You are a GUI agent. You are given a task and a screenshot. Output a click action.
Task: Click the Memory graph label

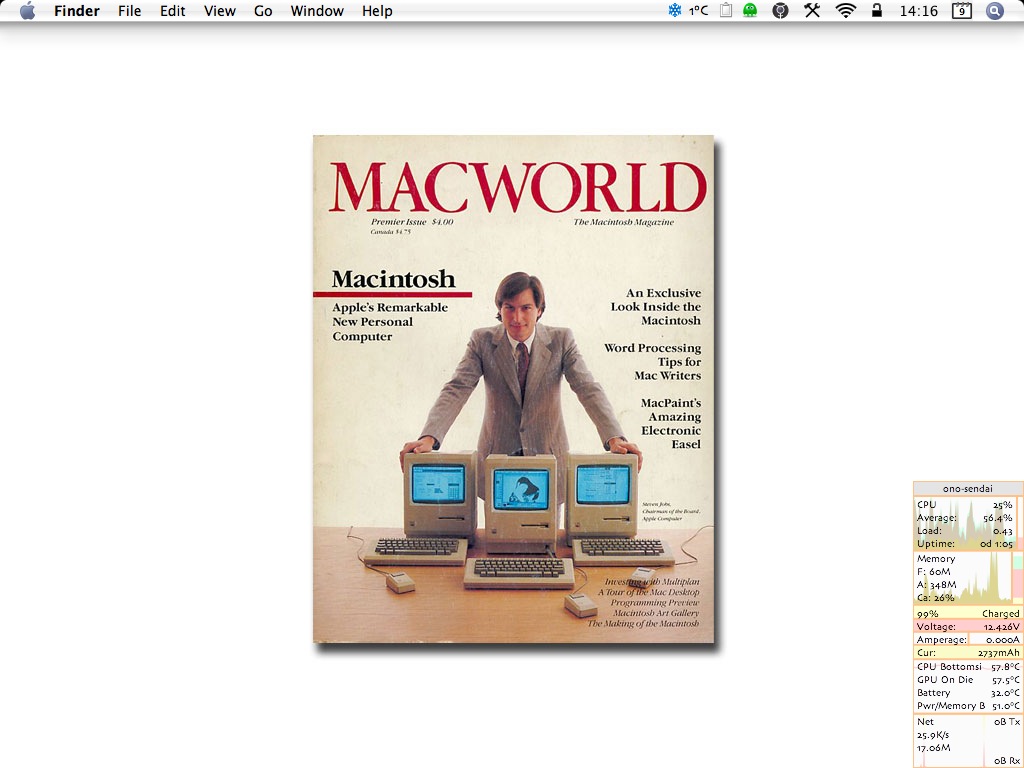(936, 559)
